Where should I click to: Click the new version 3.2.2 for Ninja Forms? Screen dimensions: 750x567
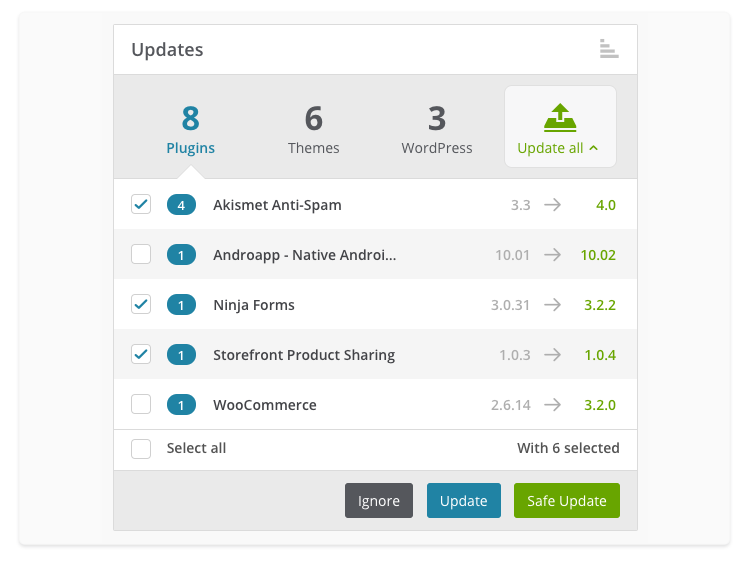point(600,305)
